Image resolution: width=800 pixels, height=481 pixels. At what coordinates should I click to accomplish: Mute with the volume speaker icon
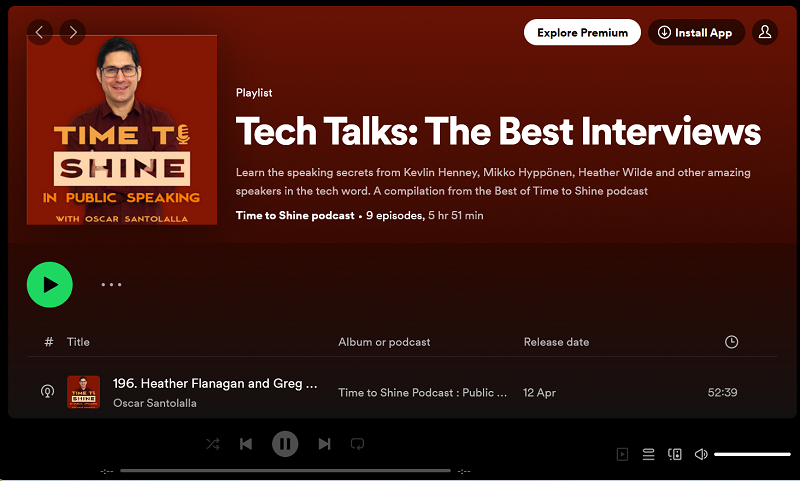[701, 454]
